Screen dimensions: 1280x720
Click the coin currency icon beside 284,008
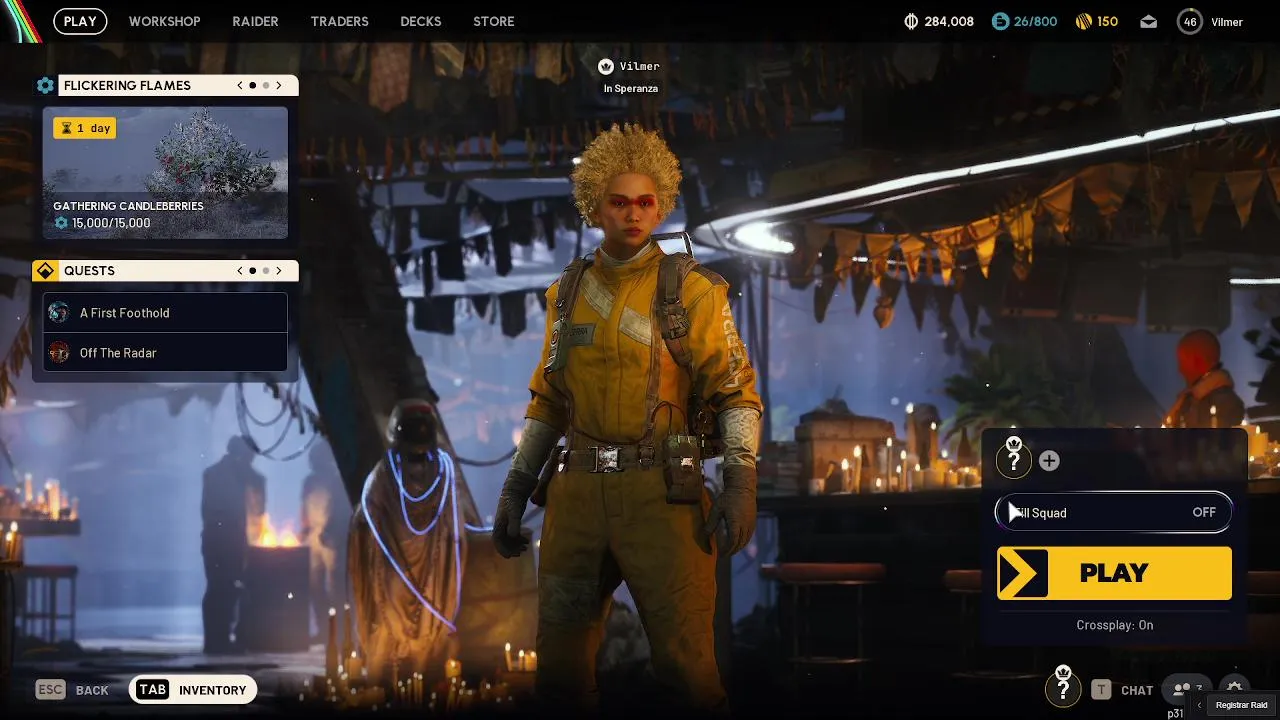(x=911, y=21)
